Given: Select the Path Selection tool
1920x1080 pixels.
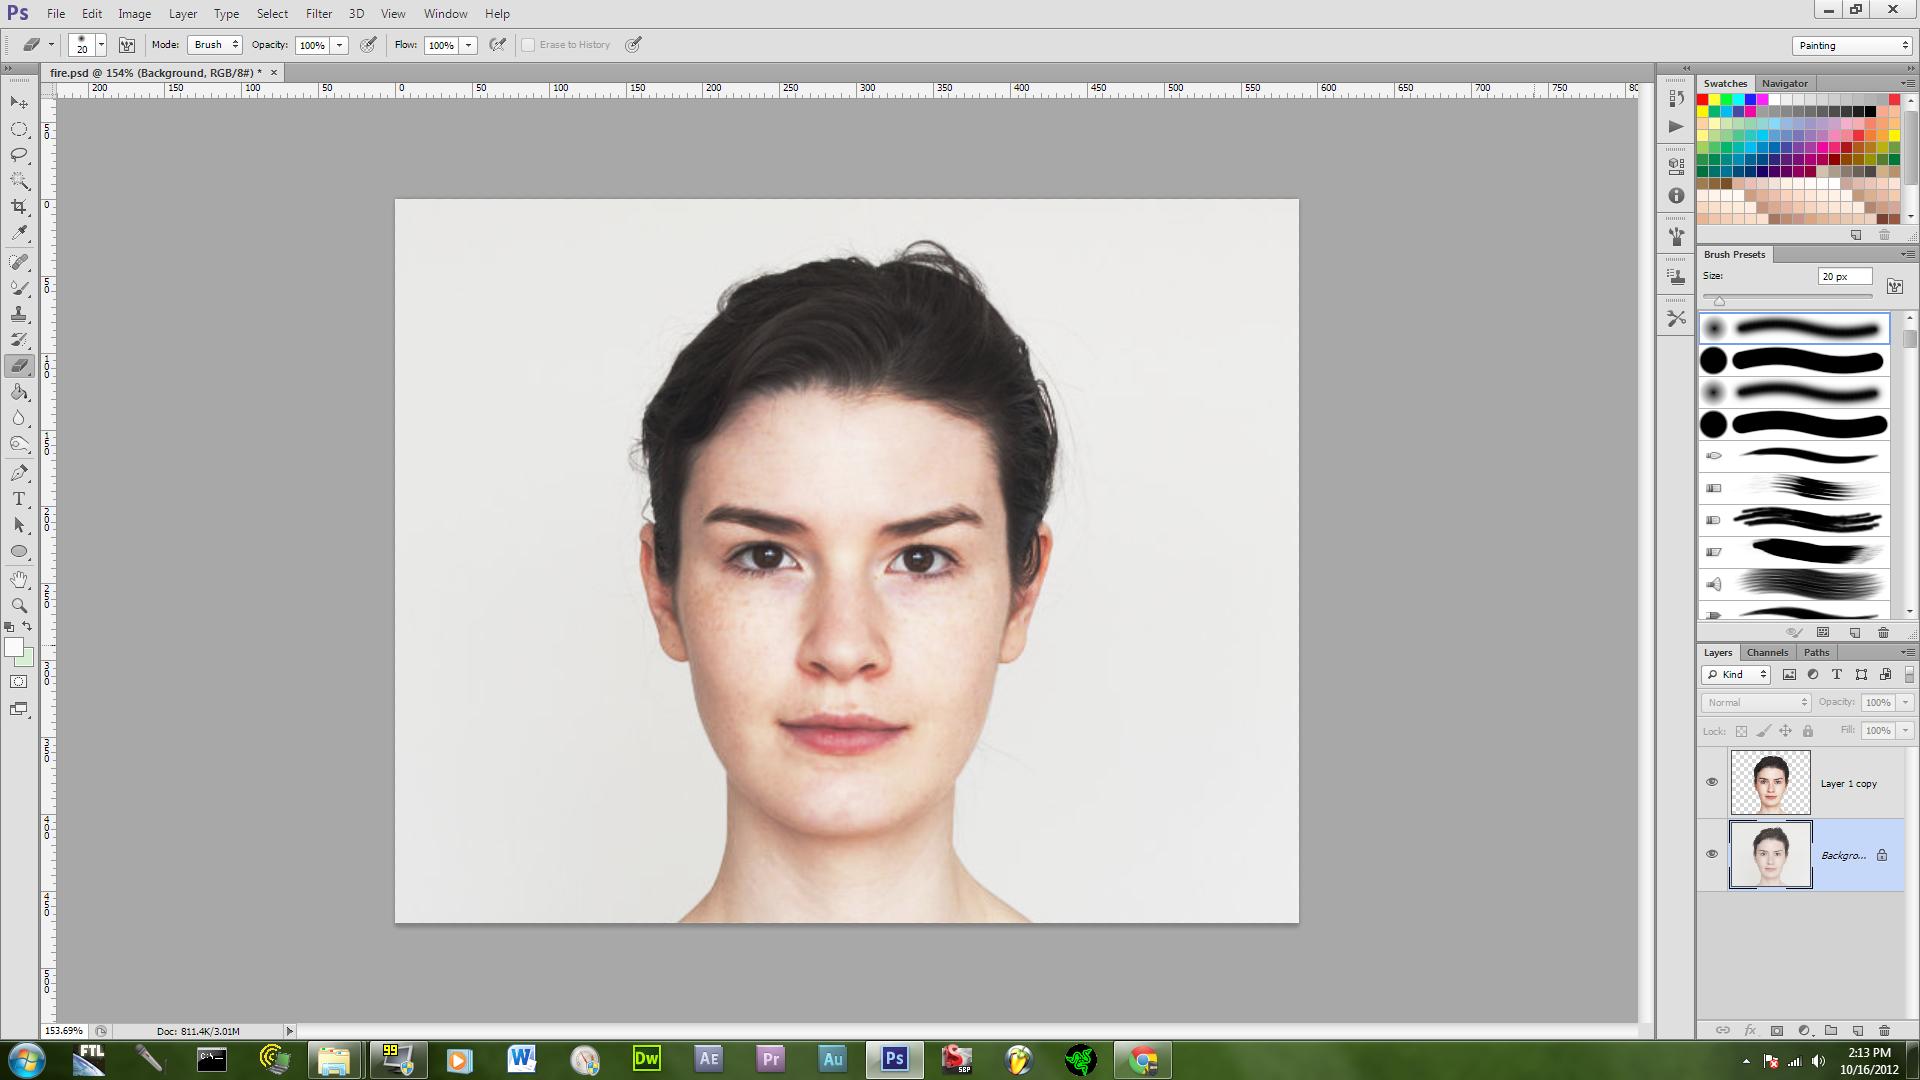Looking at the screenshot, I should (x=19, y=525).
